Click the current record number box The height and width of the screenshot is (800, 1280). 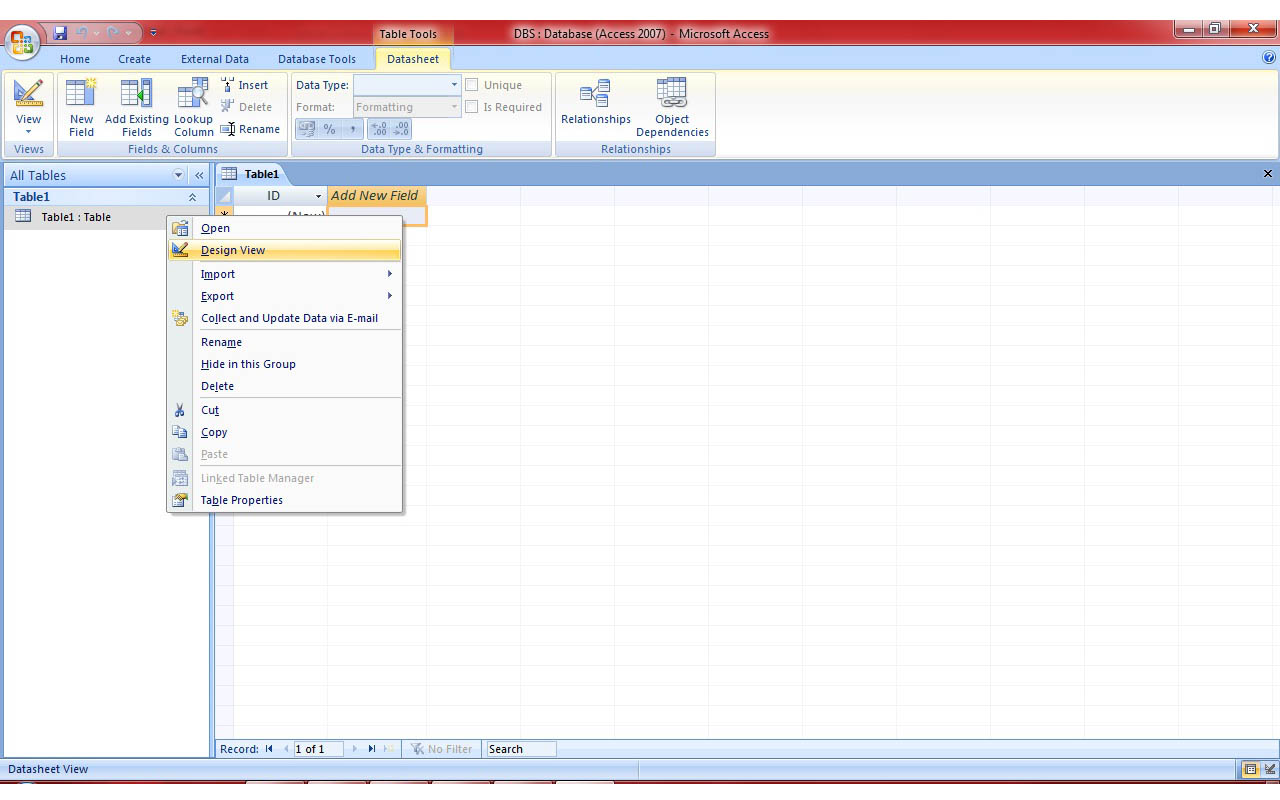point(318,749)
